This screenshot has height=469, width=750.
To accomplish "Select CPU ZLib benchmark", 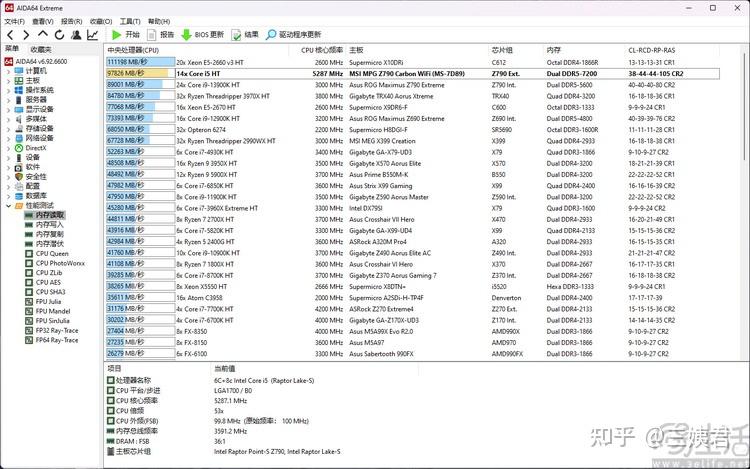I will pyautogui.click(x=44, y=273).
